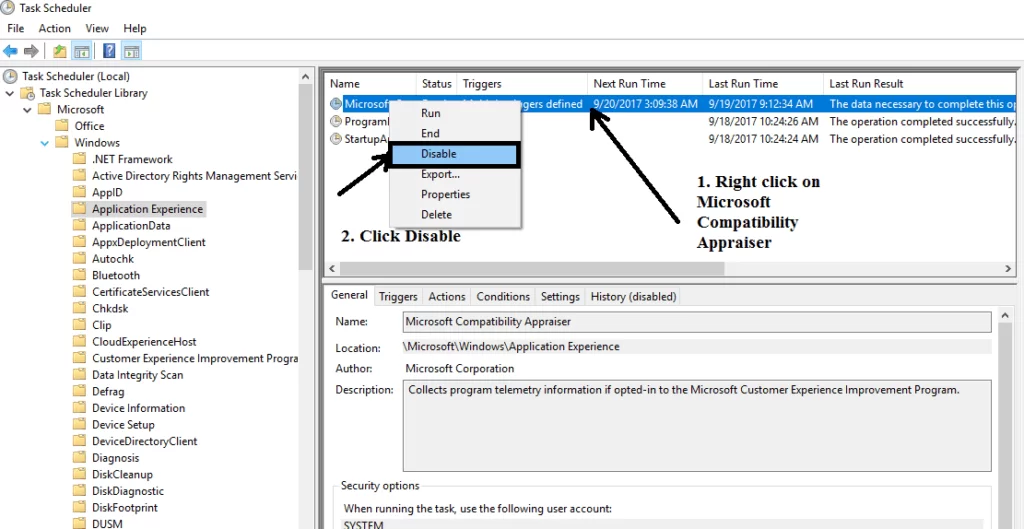This screenshot has width=1024, height=529.
Task: Click the folder icon next to Bluetooth
Action: [80, 276]
